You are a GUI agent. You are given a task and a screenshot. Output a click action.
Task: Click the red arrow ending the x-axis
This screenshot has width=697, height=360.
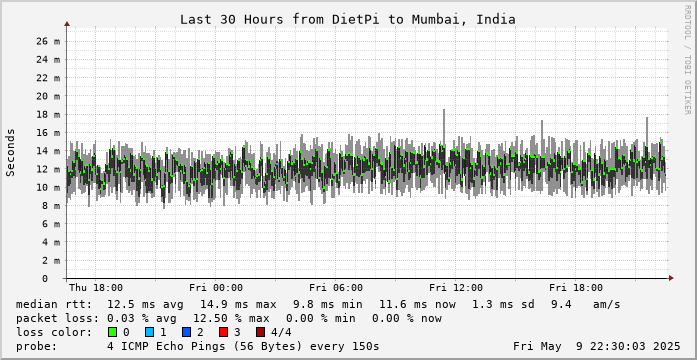coord(671,278)
